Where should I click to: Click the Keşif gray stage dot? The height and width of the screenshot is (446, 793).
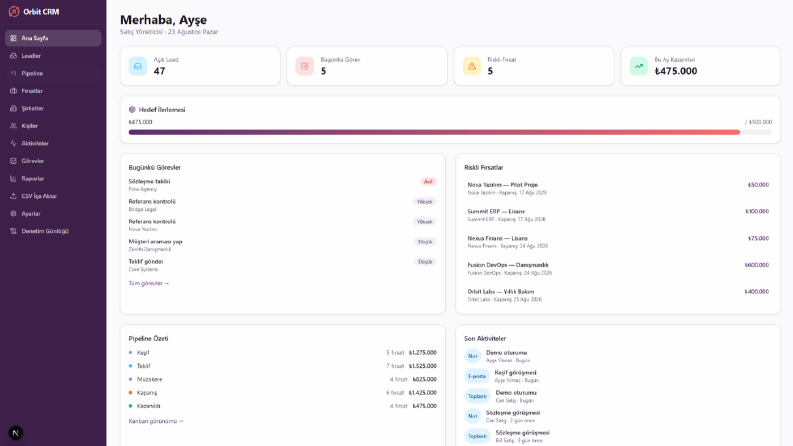(130, 353)
